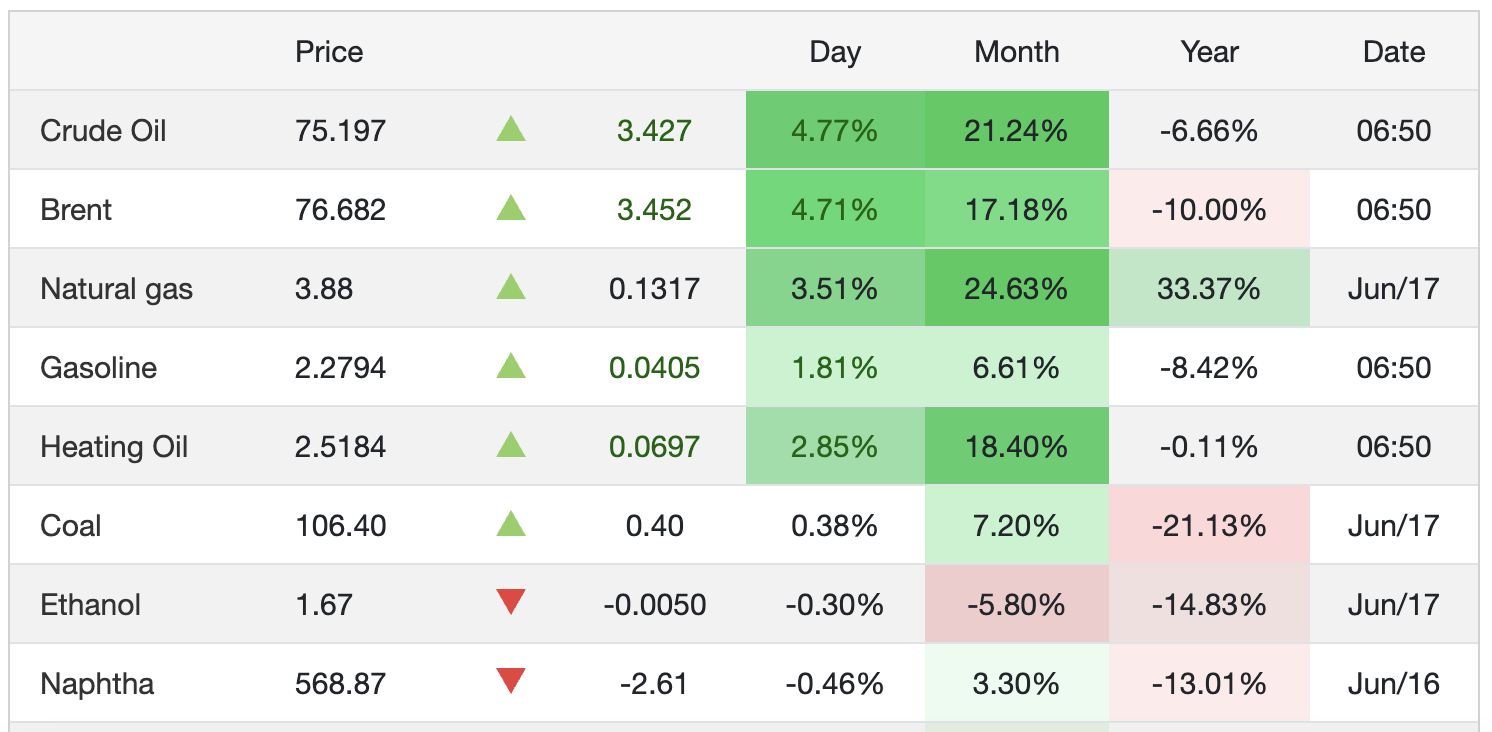1492x732 pixels.
Task: Click the up arrow in Natural gas row
Action: 511,287
